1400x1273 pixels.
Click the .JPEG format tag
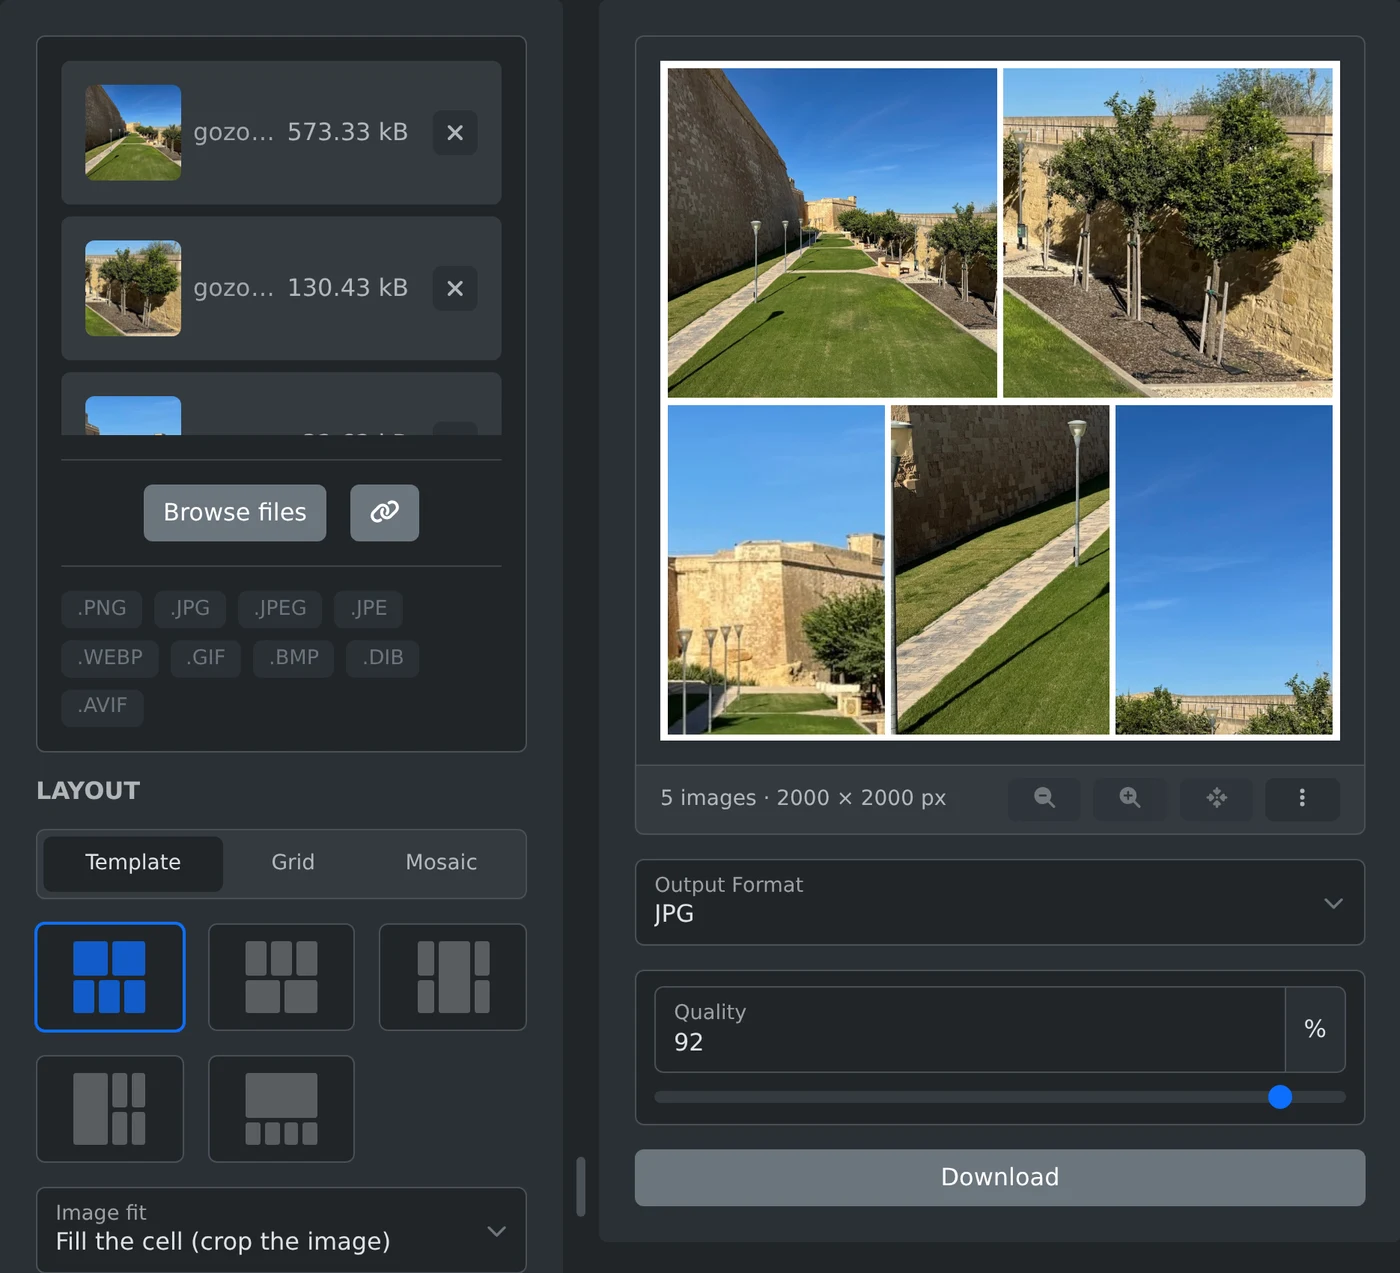tap(280, 608)
